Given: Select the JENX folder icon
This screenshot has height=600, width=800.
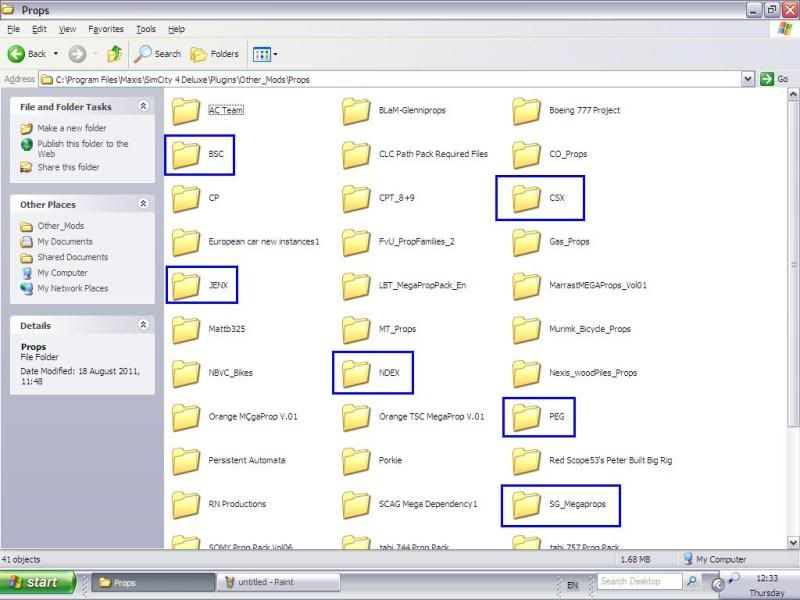Looking at the screenshot, I should click(186, 286).
